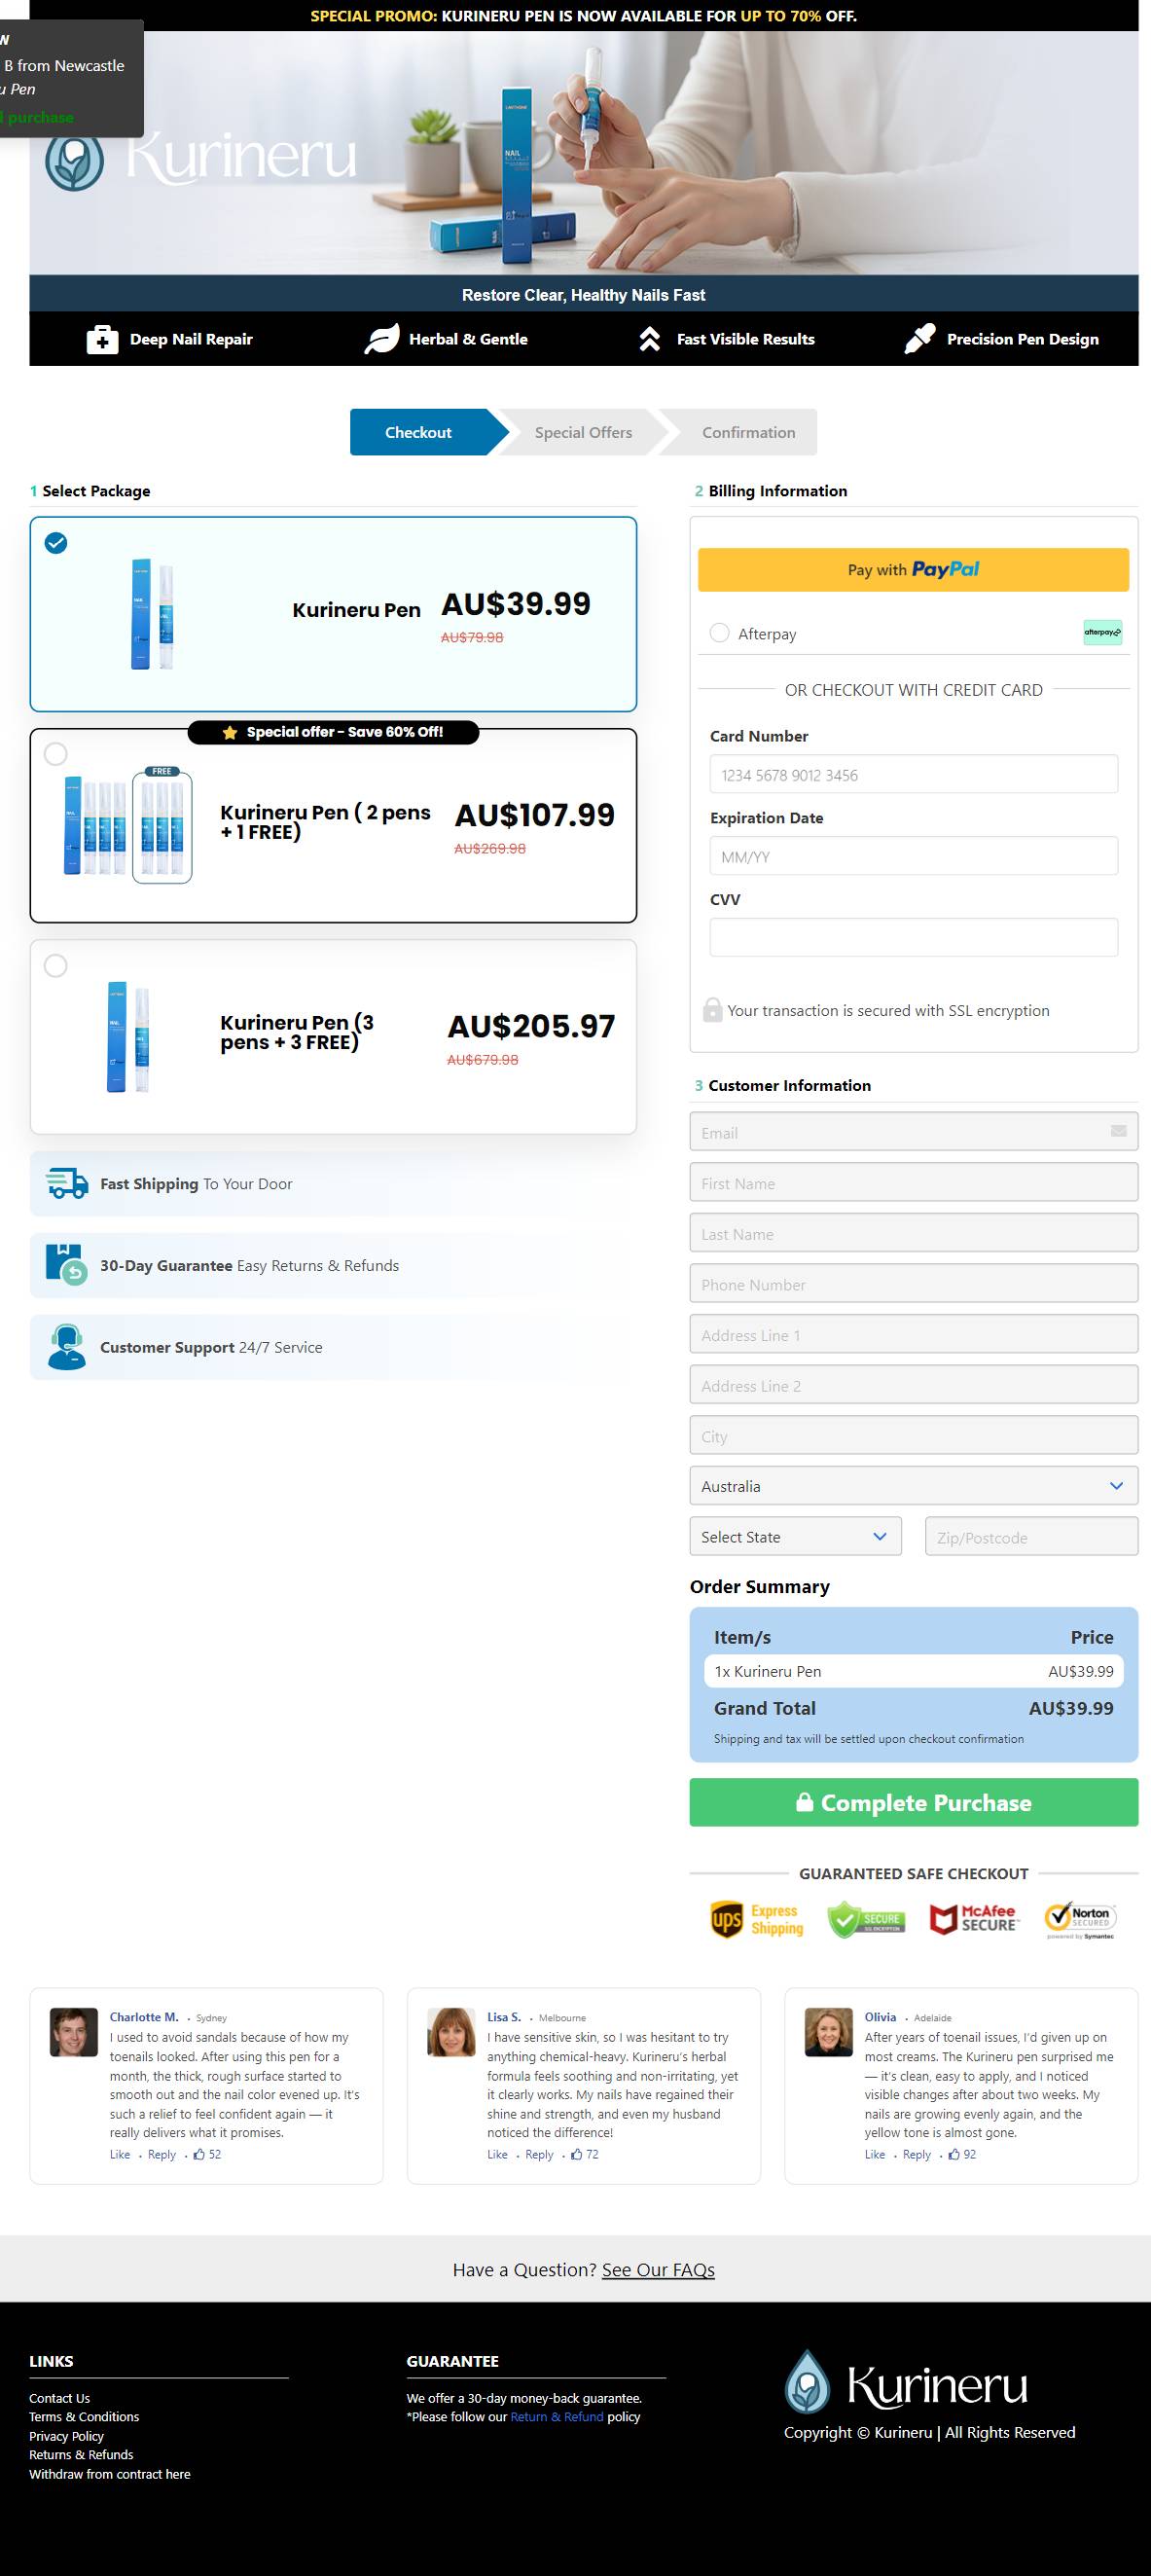Go to the Special Offers step tab
This screenshot has width=1151, height=2576.
[x=583, y=432]
